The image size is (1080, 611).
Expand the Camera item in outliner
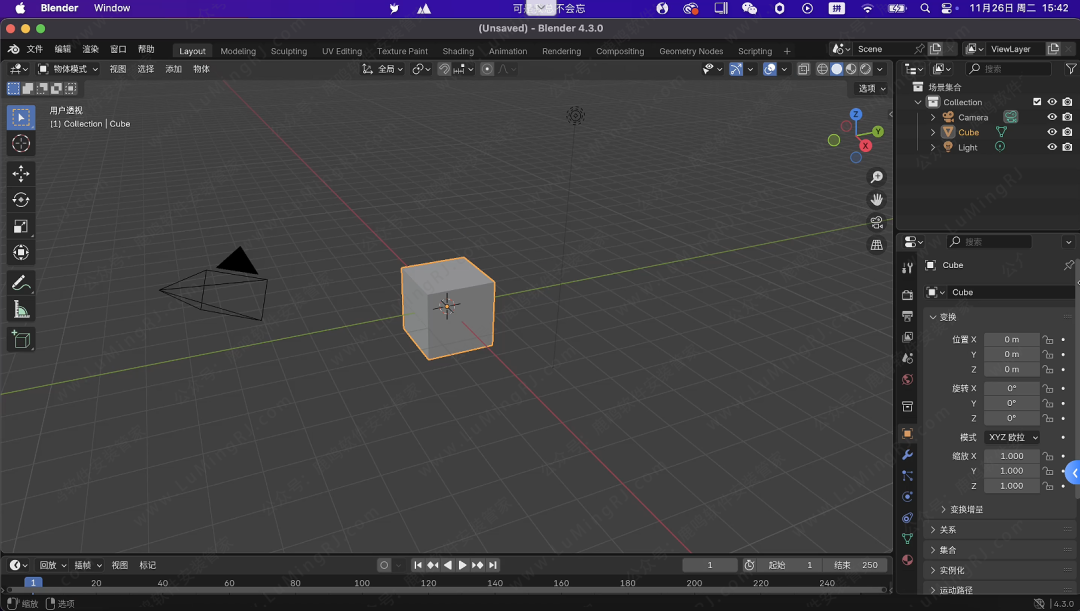coord(933,117)
